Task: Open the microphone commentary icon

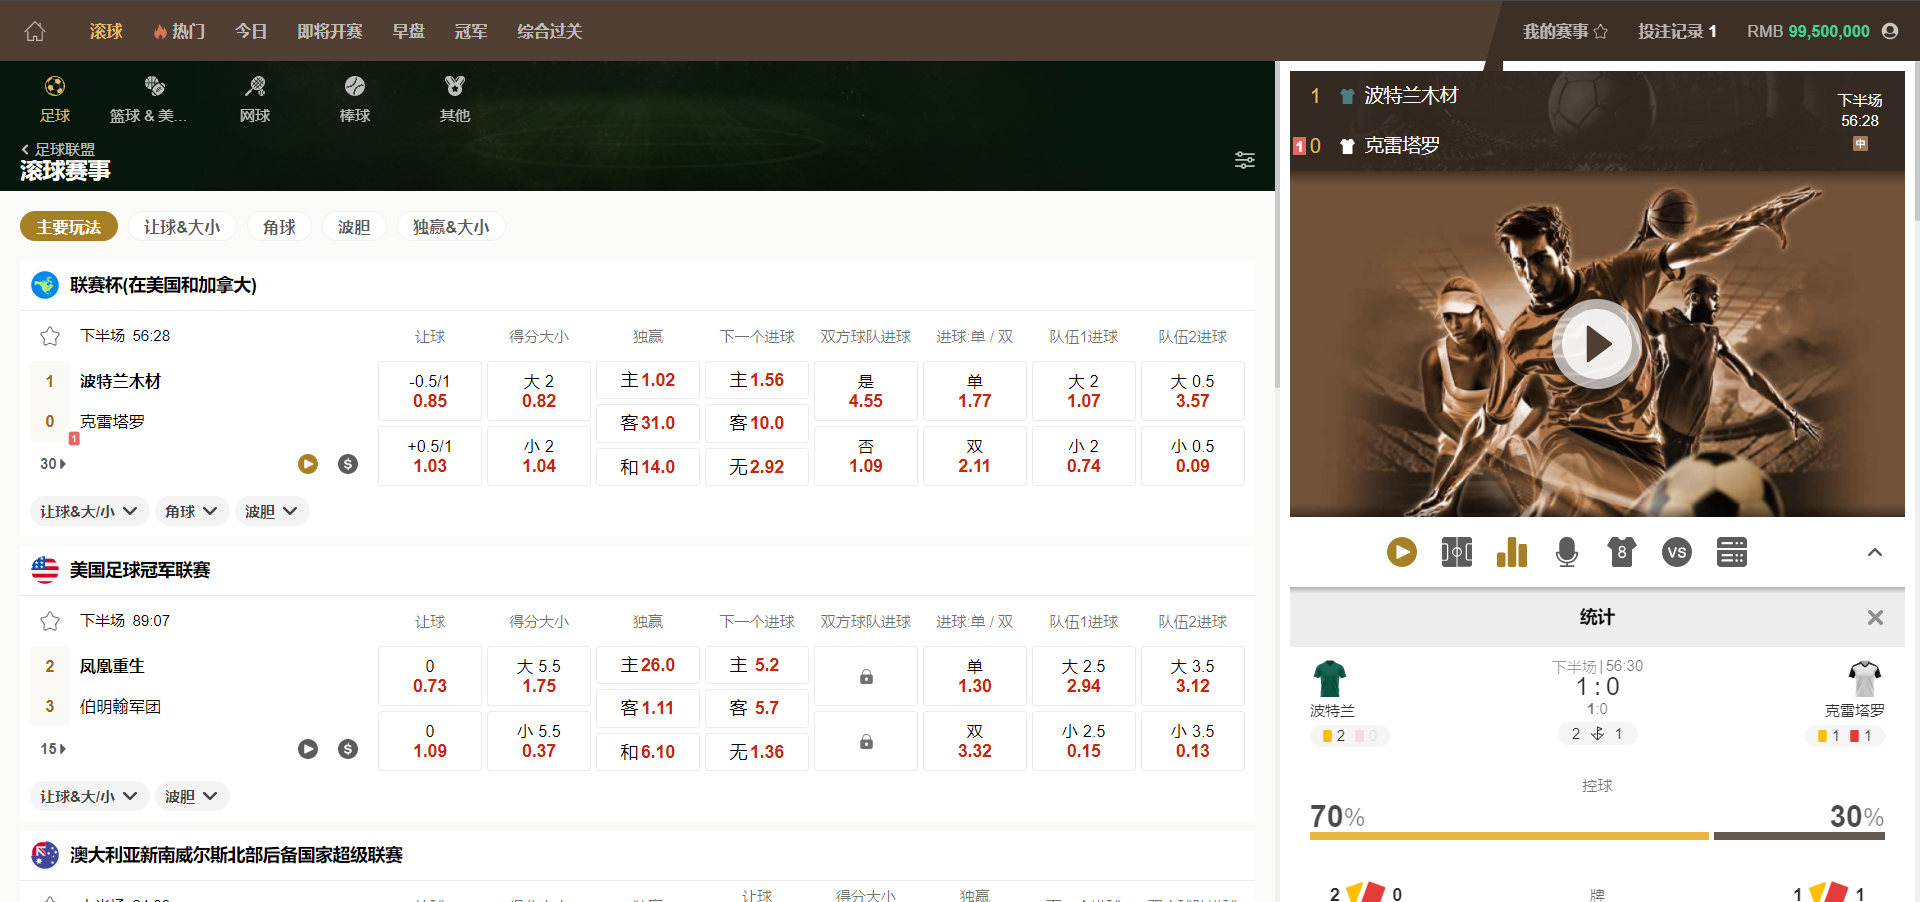Action: [1566, 552]
